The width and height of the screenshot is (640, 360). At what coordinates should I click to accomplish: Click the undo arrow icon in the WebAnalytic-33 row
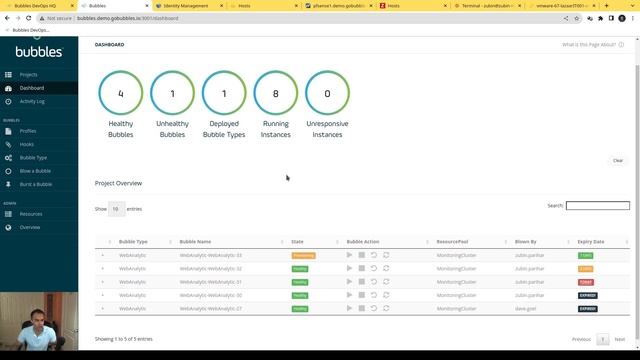[x=374, y=255]
